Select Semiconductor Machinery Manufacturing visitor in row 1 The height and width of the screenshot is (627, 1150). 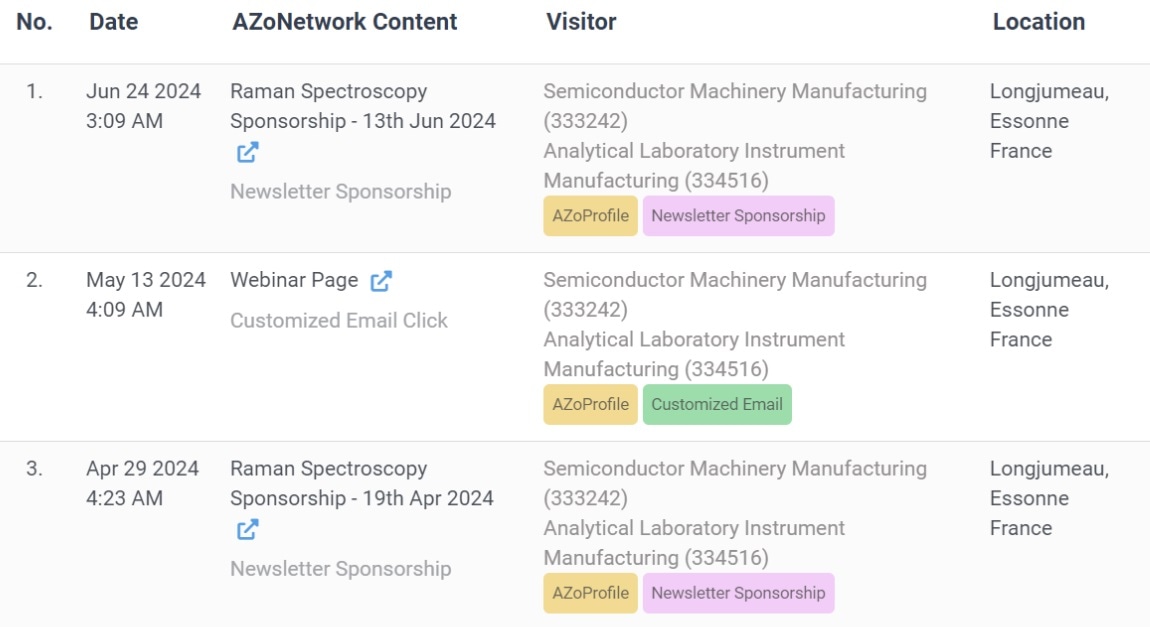coord(735,106)
